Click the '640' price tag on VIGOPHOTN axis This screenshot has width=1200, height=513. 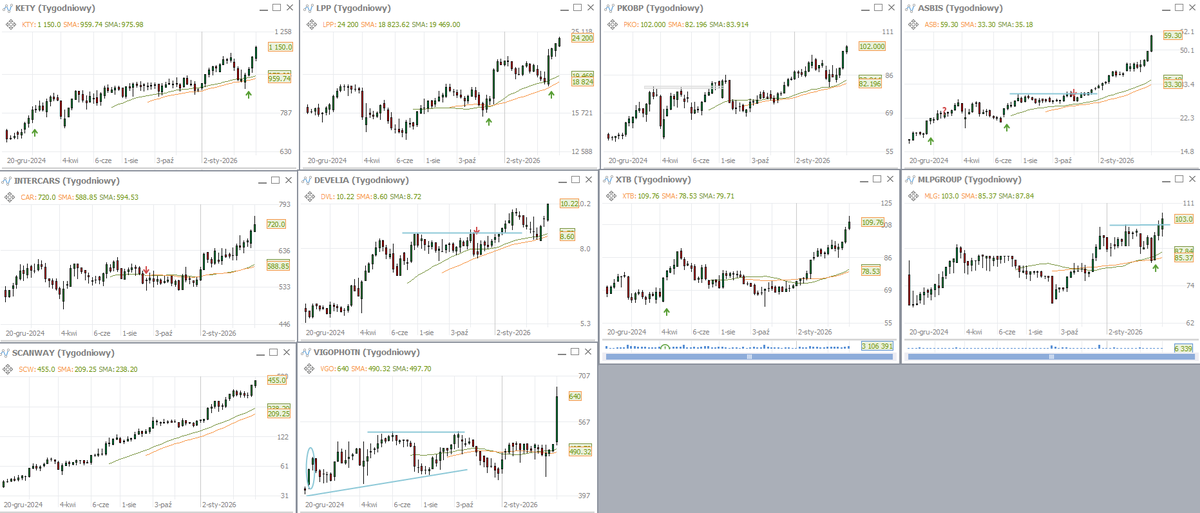pos(574,396)
